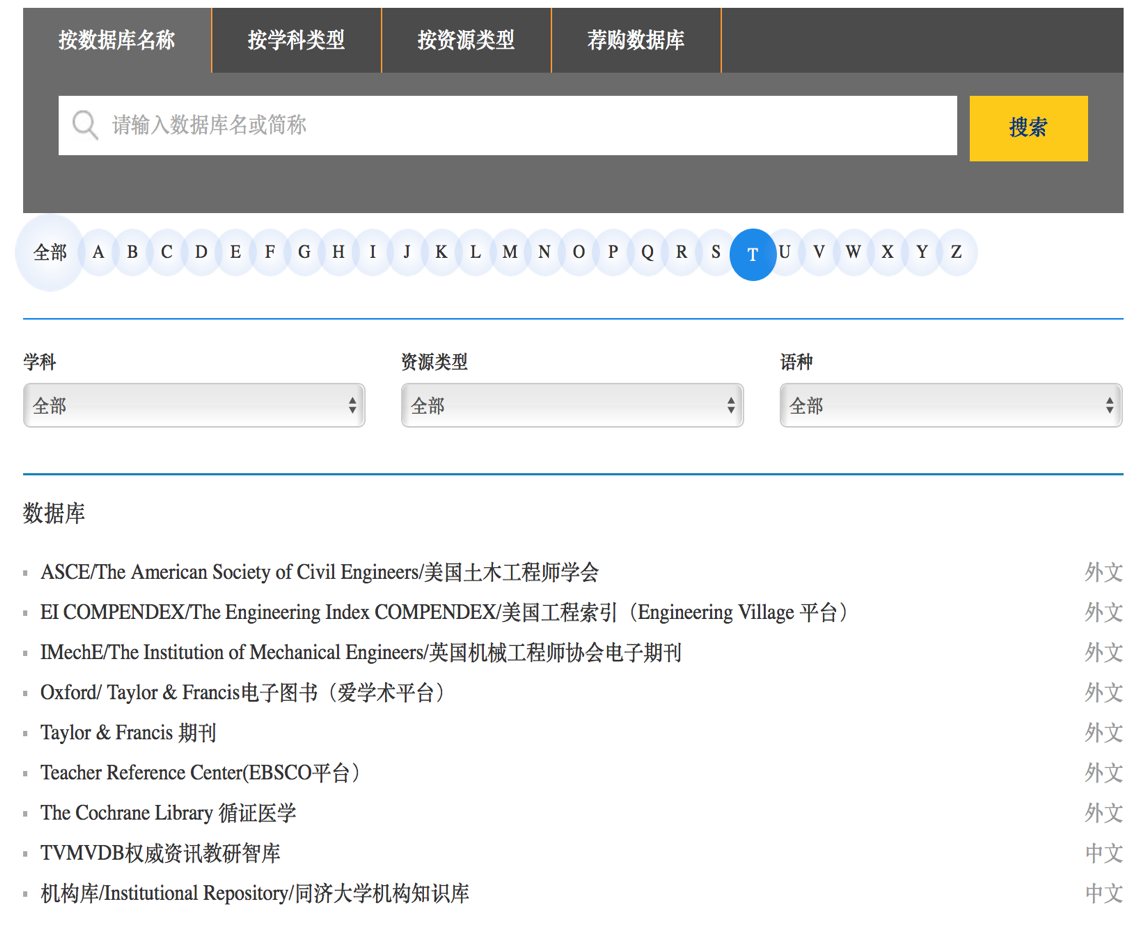This screenshot has height=937, width=1146.
Task: Select letter Z in alphabet index
Action: coord(956,252)
